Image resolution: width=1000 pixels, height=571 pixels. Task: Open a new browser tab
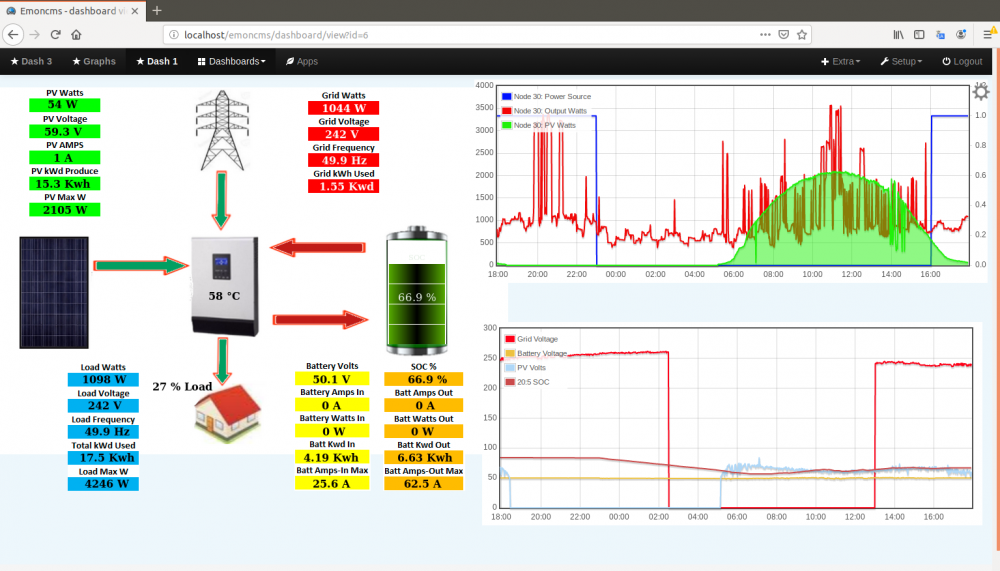157,11
